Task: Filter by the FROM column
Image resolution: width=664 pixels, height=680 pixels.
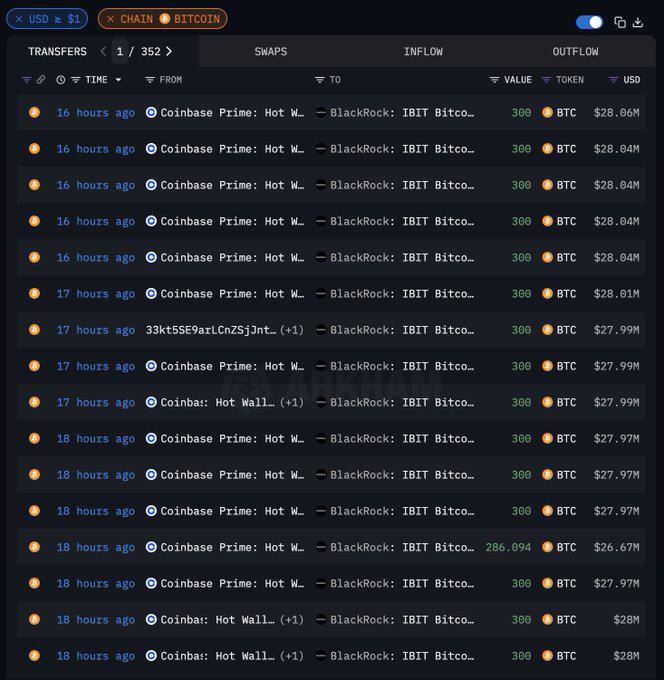Action: [x=150, y=80]
